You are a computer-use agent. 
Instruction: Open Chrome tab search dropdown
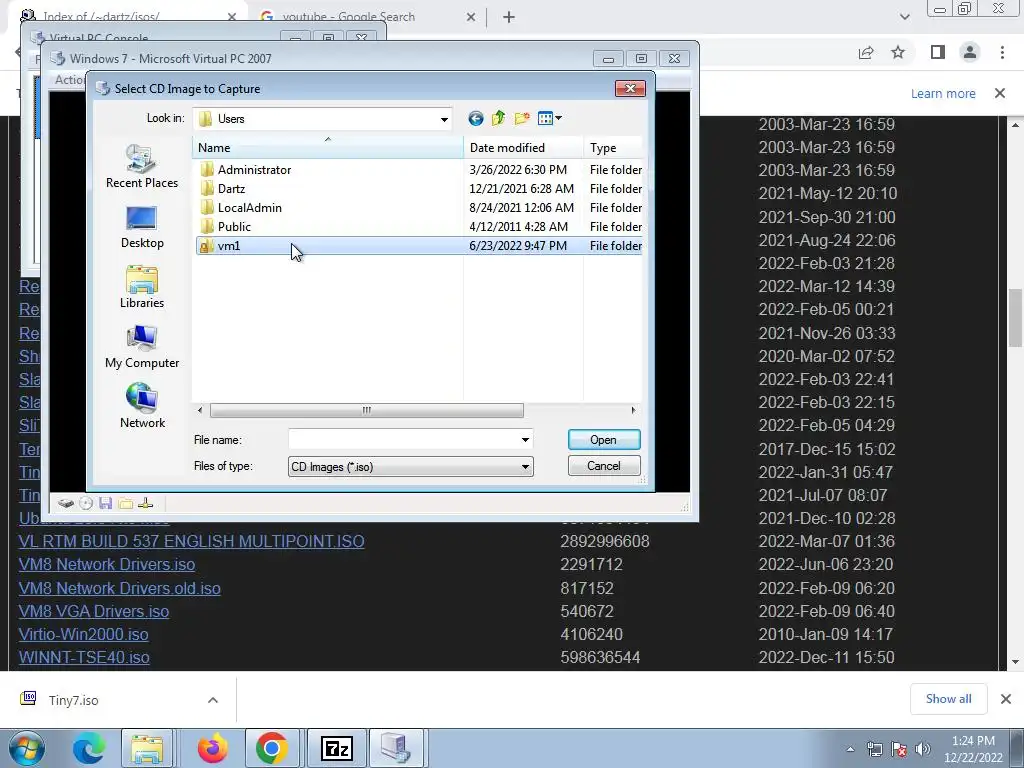904,17
